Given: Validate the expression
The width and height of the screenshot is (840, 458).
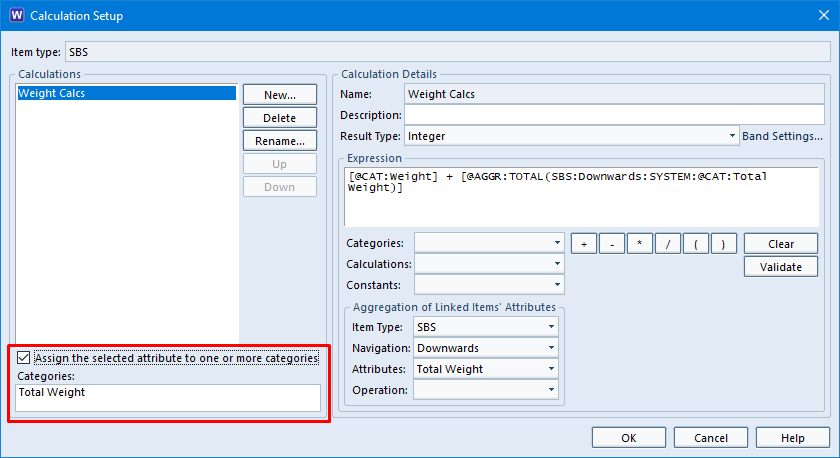Looking at the screenshot, I should pyautogui.click(x=781, y=267).
